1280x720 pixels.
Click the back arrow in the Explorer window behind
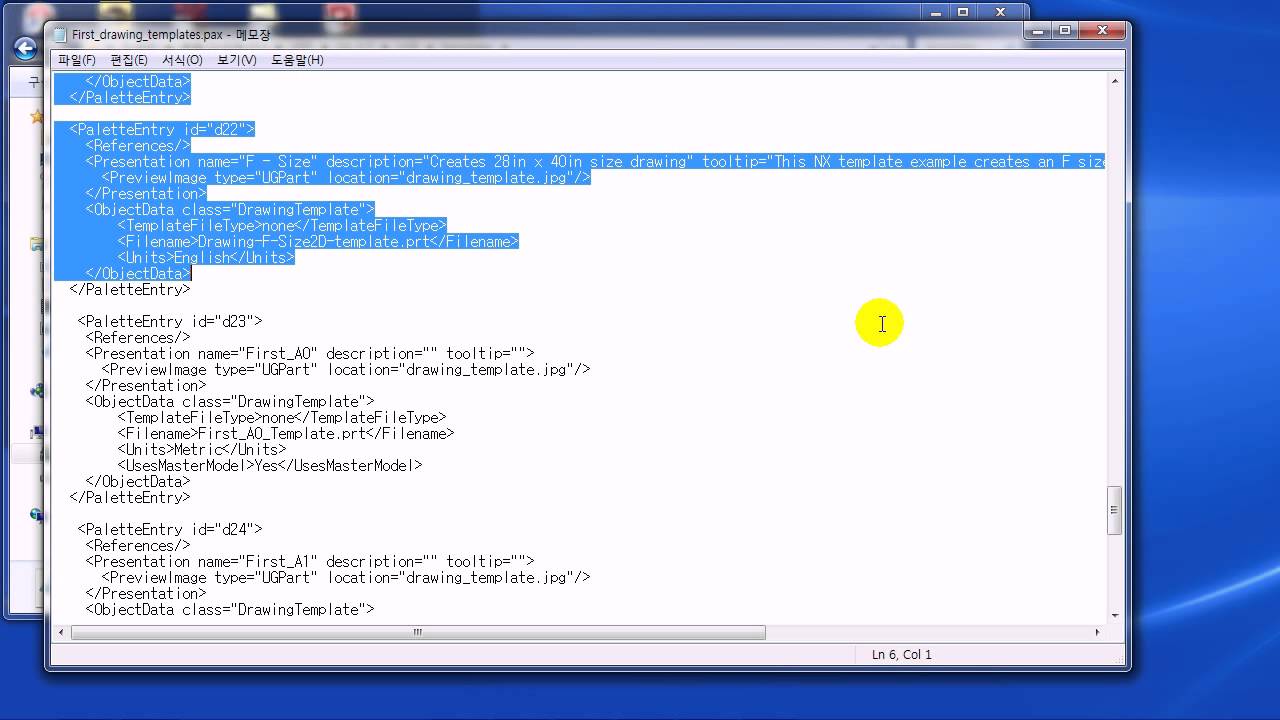[x=24, y=48]
